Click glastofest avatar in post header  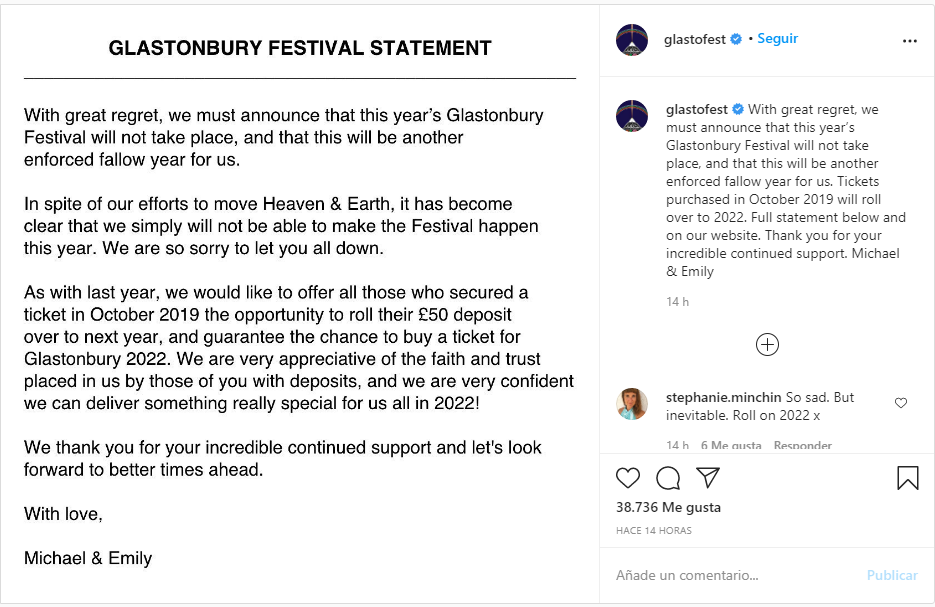632,40
